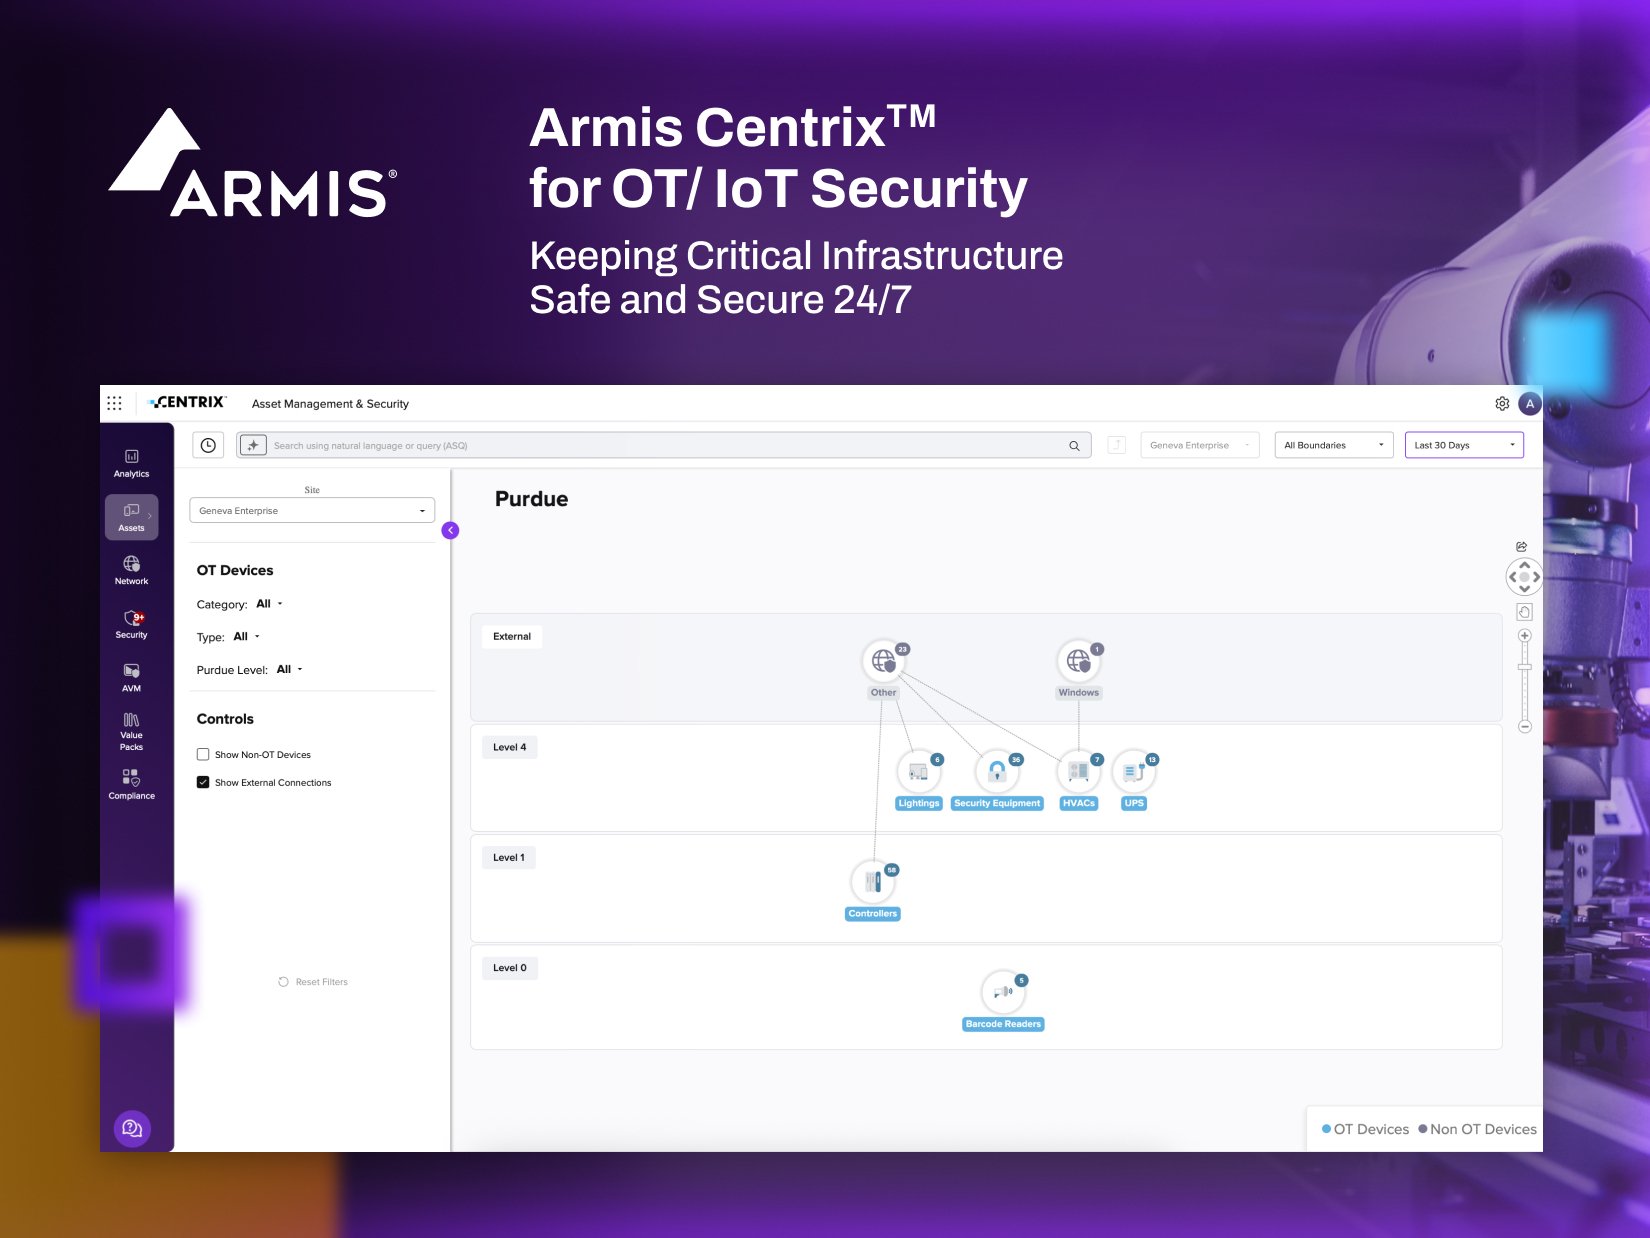This screenshot has width=1650, height=1238.
Task: Select the hand pan tool
Action: click(1524, 612)
